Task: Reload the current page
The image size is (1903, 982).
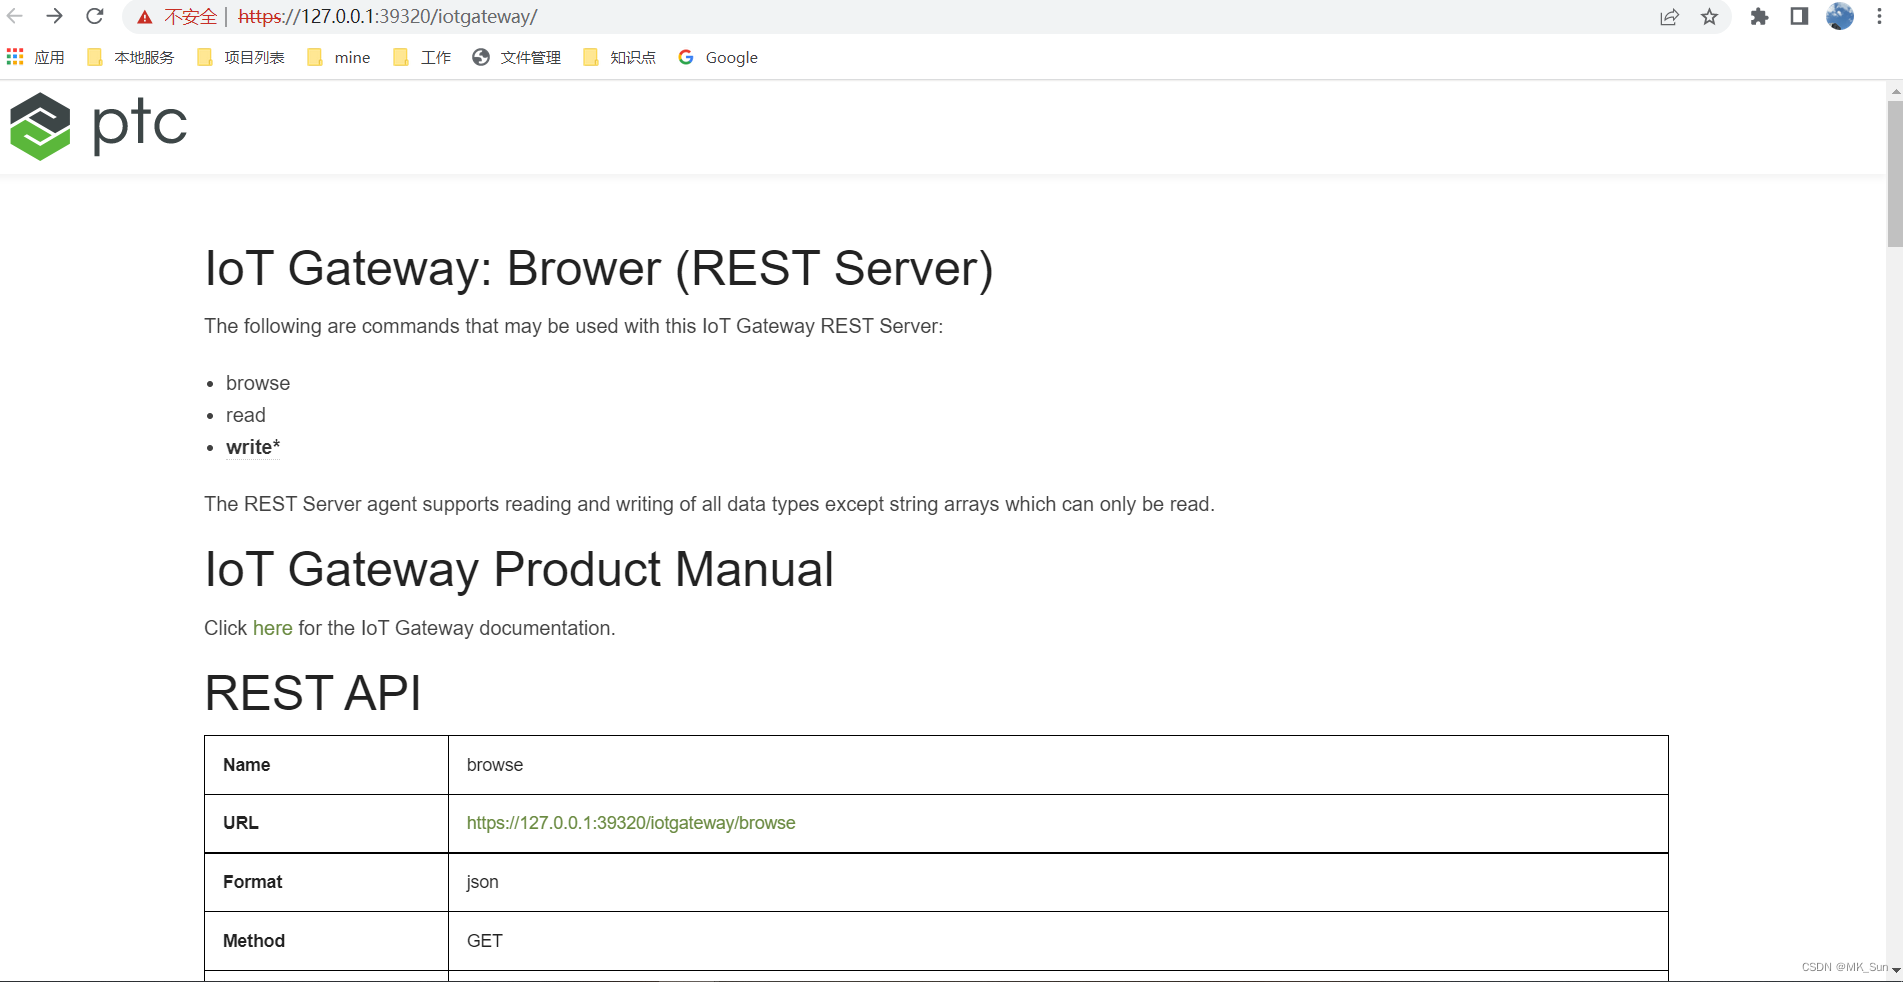Action: coord(95,16)
